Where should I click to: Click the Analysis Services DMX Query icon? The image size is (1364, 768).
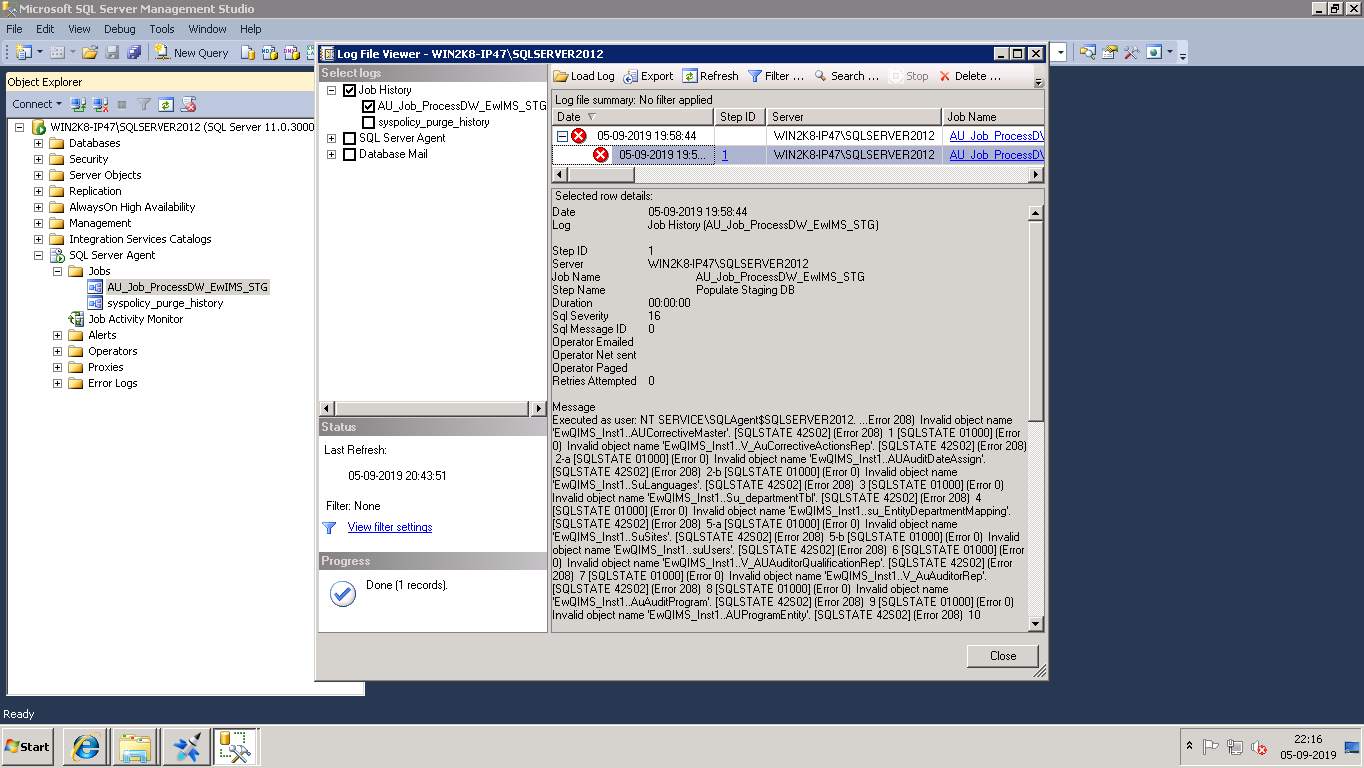tap(290, 52)
